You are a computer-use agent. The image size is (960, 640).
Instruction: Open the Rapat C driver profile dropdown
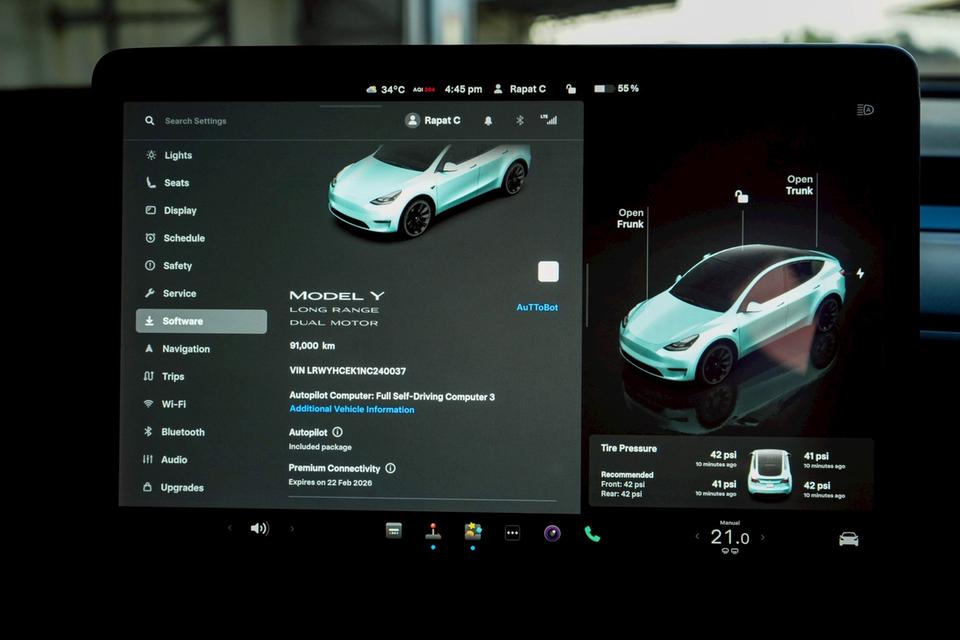(433, 120)
